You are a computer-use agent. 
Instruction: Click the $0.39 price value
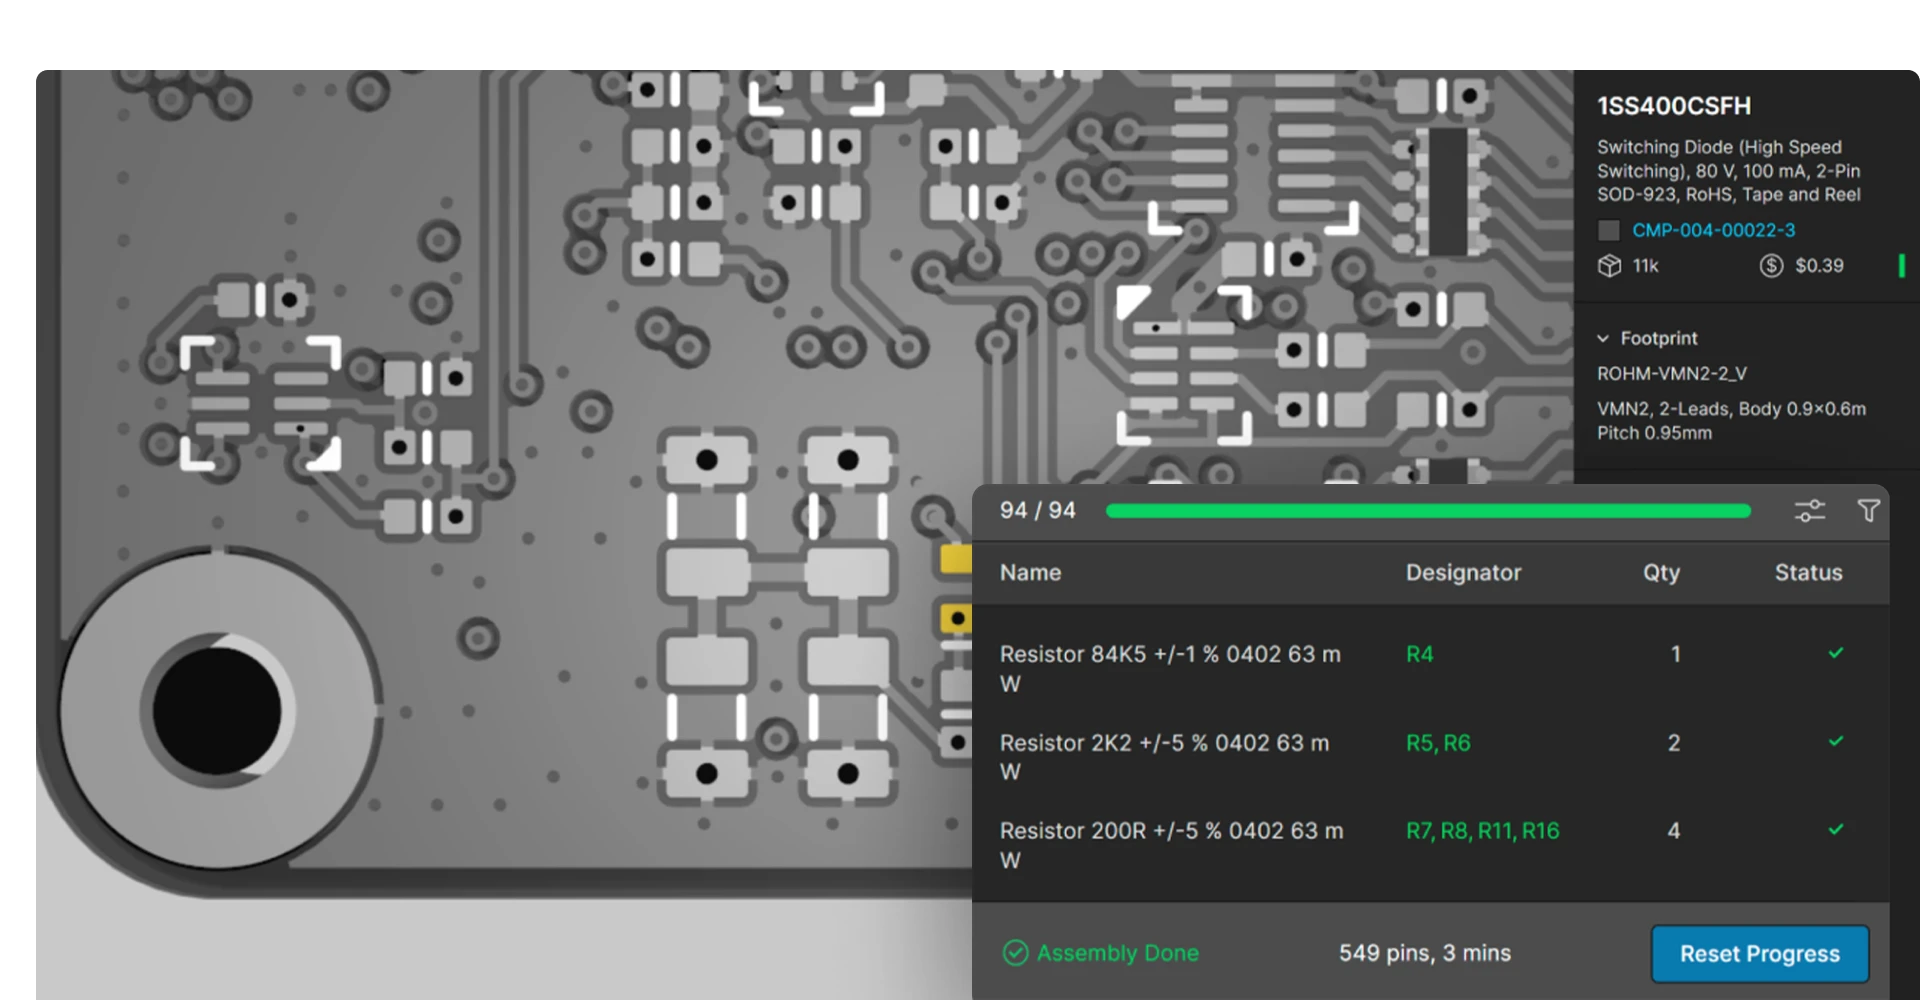pyautogui.click(x=1819, y=265)
